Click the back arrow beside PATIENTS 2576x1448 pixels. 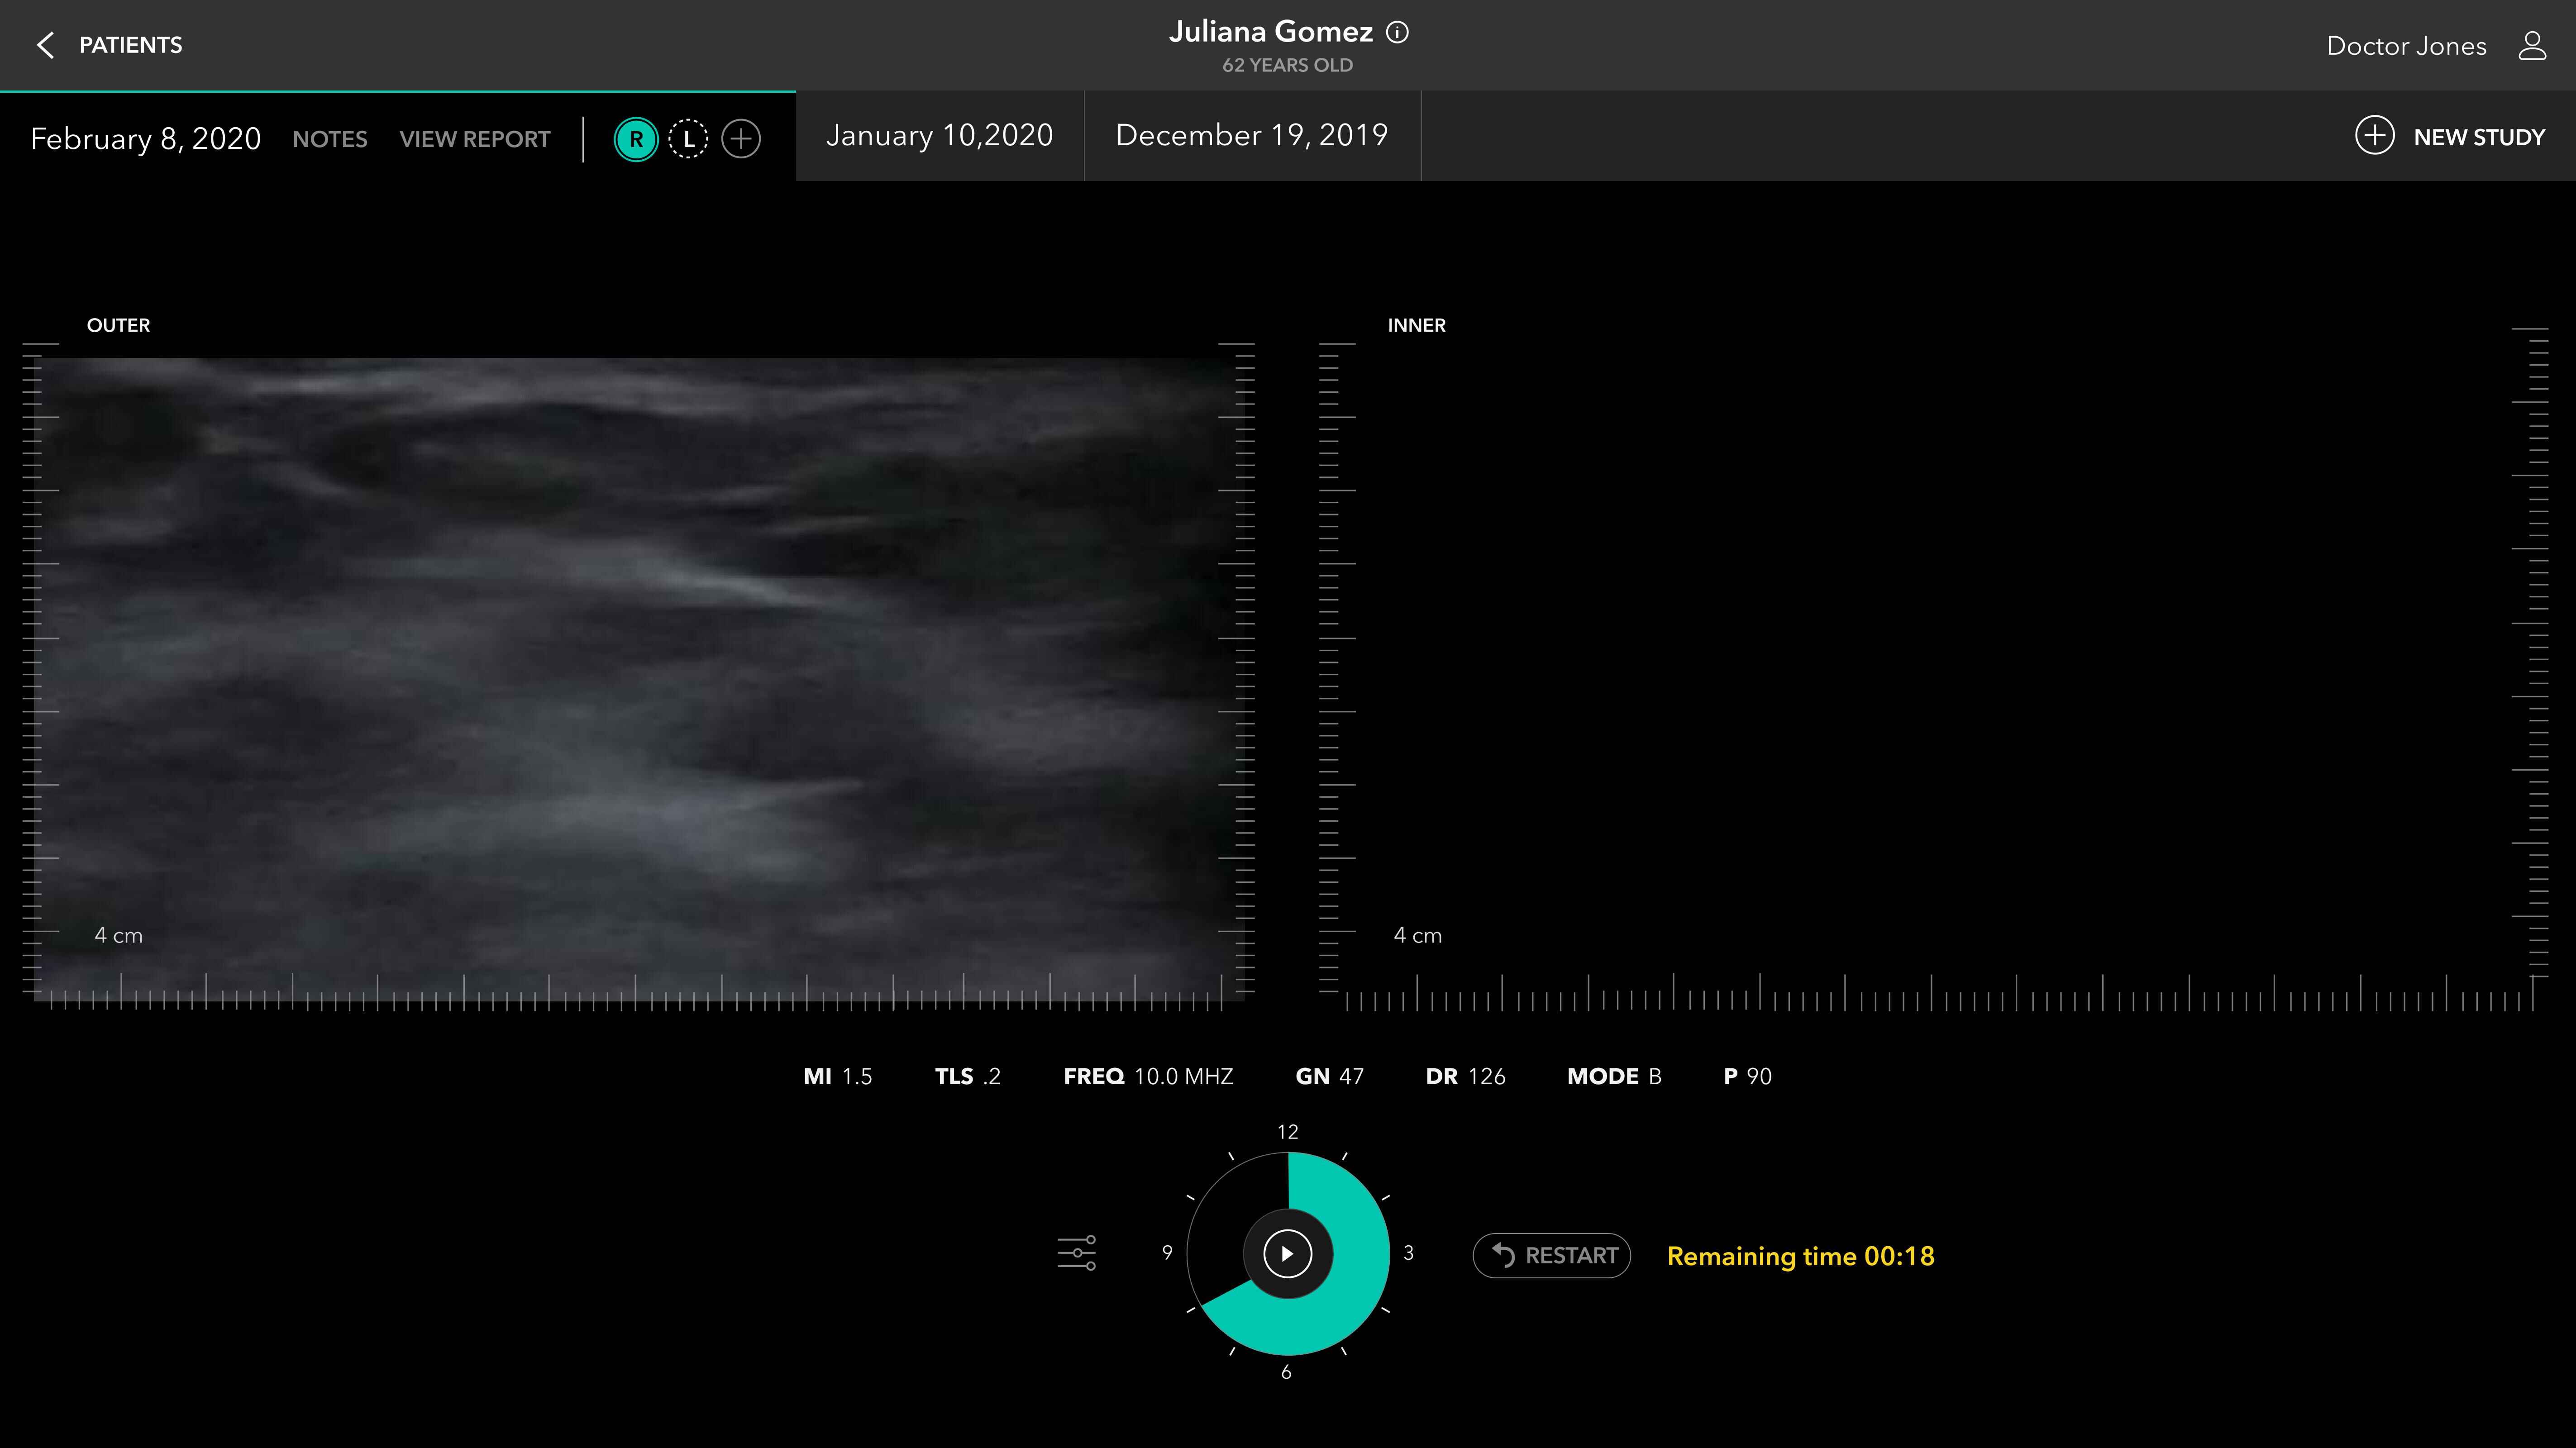coord(45,45)
